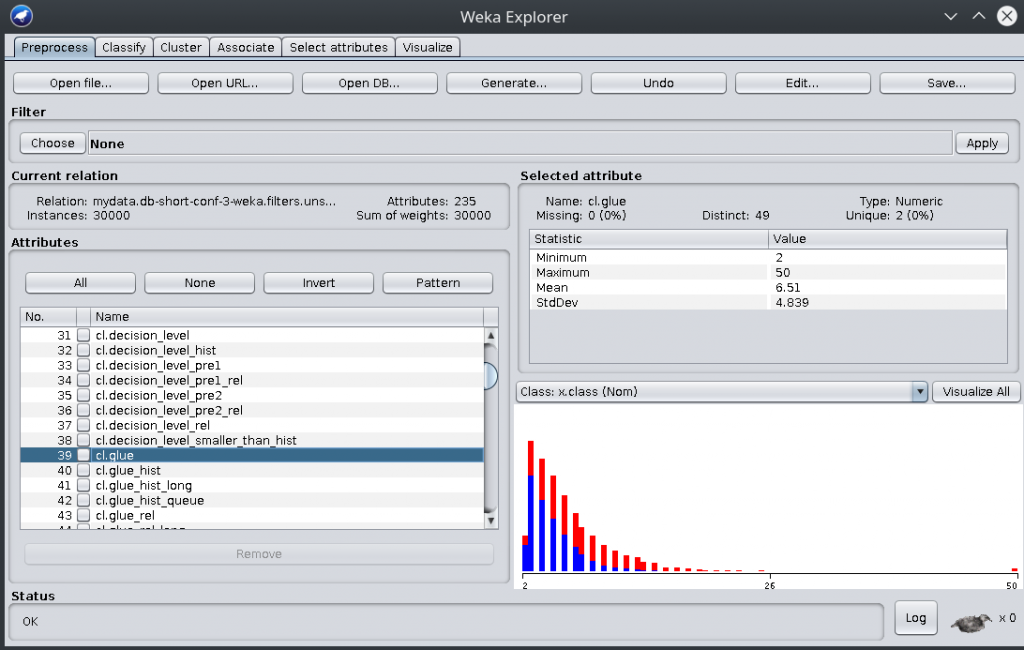Viewport: 1024px width, 650px height.
Task: Click attribute list scroll up arrow
Action: pos(491,336)
